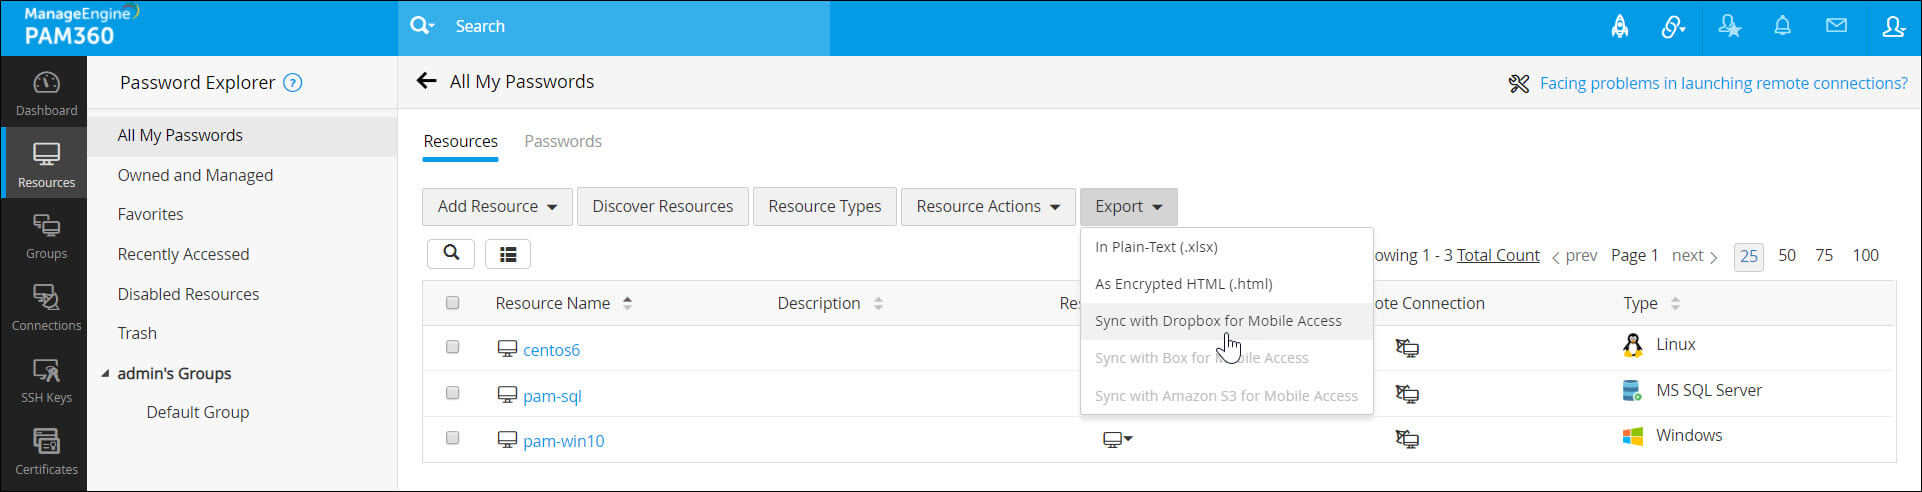Viewport: 1922px width, 492px height.
Task: Go to SSH Keys section
Action: [x=46, y=380]
